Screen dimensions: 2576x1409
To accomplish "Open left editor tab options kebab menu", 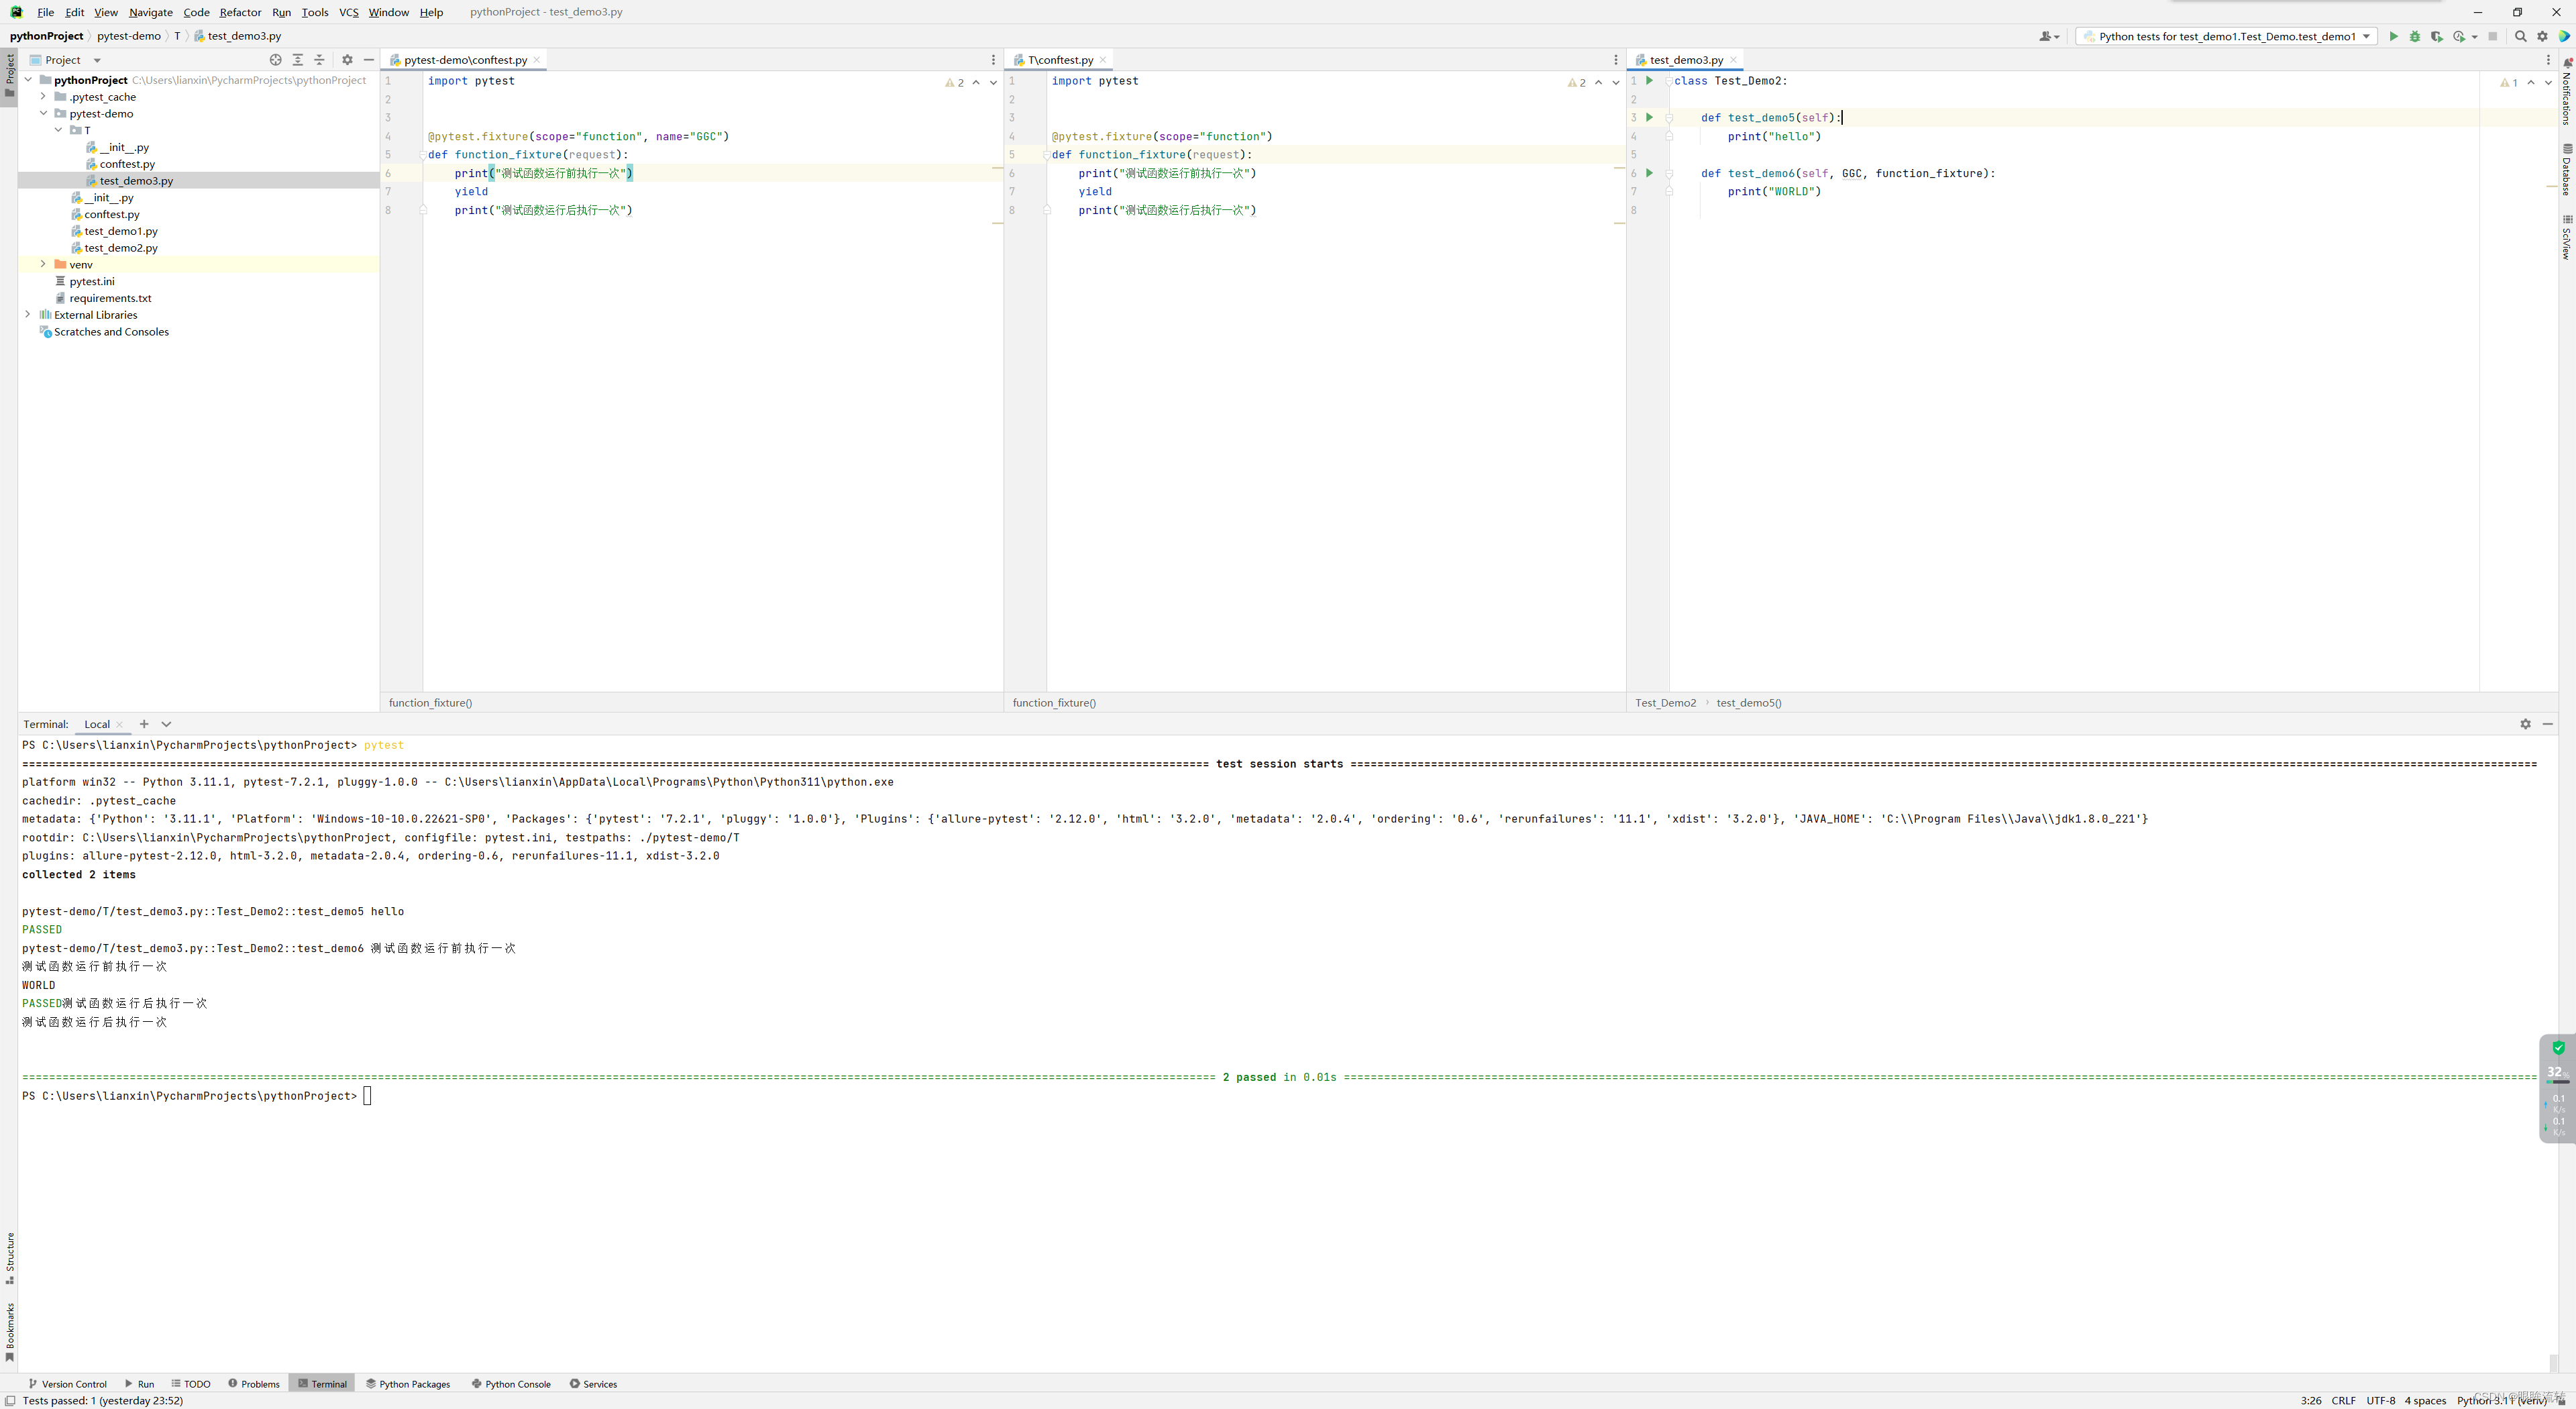I will (993, 60).
